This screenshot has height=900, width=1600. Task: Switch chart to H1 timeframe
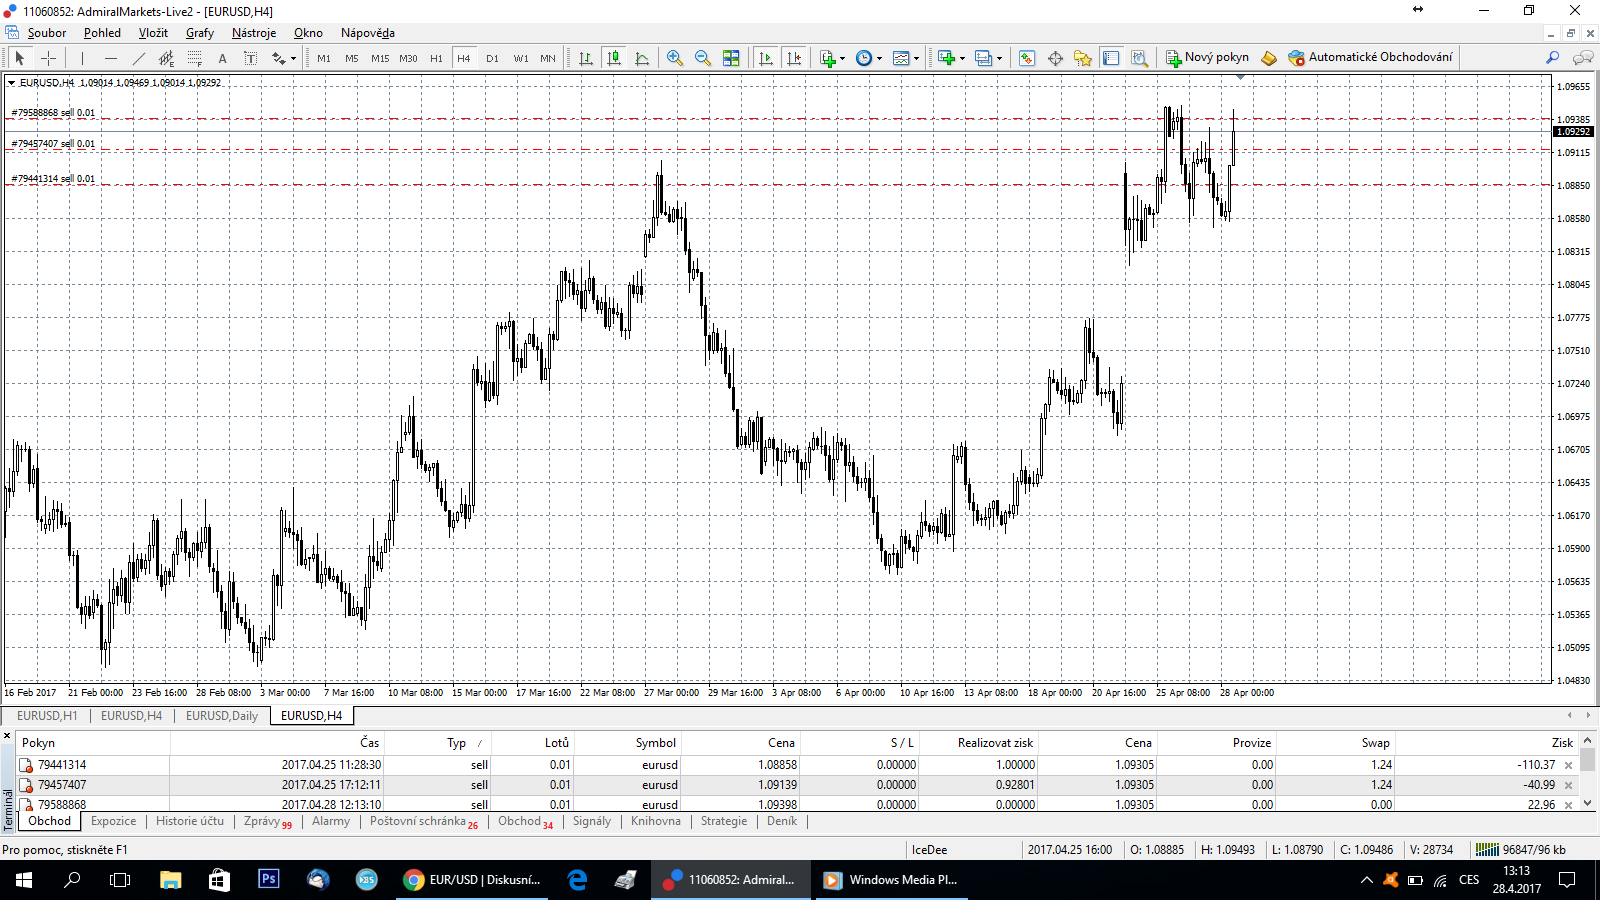[x=436, y=58]
